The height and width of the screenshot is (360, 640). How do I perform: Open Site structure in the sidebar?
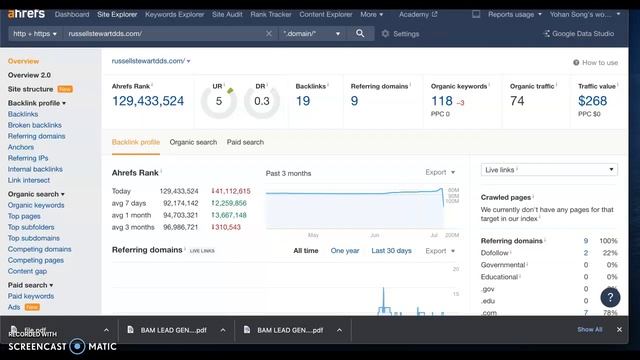pyautogui.click(x=30, y=89)
